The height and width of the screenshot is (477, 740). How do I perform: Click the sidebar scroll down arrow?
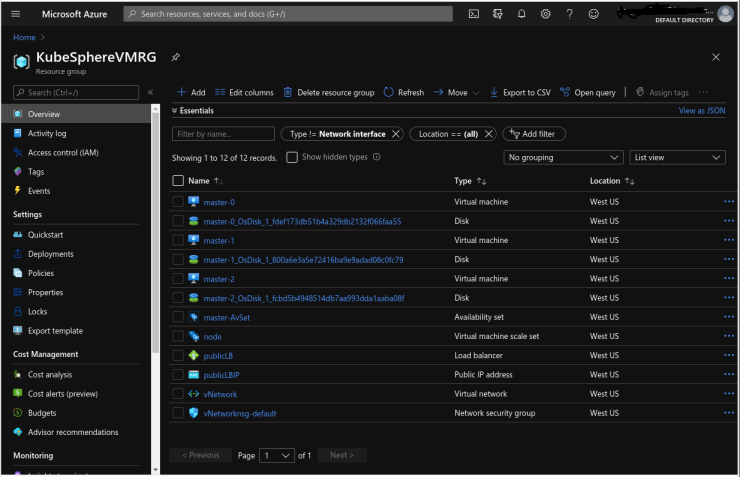pos(155,470)
